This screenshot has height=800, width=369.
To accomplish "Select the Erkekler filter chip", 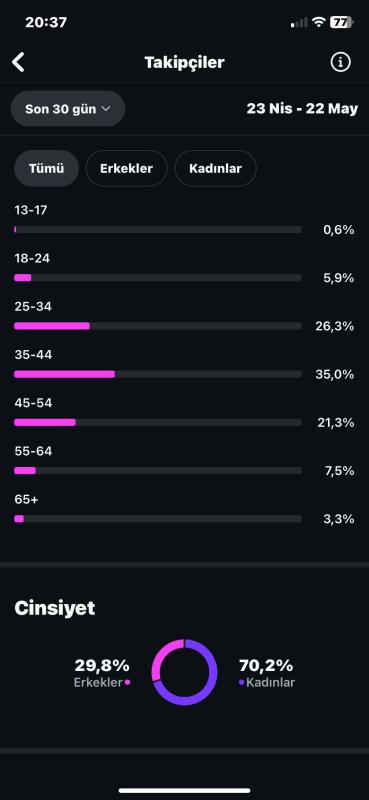I will point(127,168).
